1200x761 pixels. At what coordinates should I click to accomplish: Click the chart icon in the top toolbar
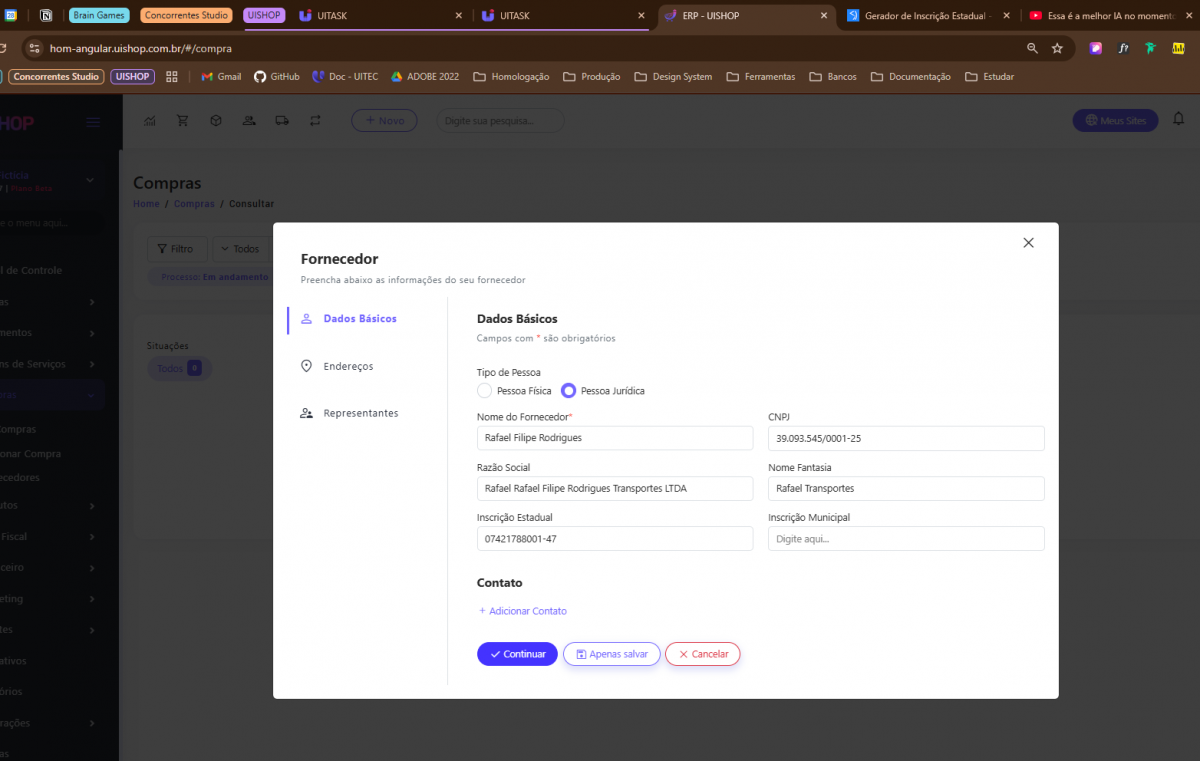point(150,121)
